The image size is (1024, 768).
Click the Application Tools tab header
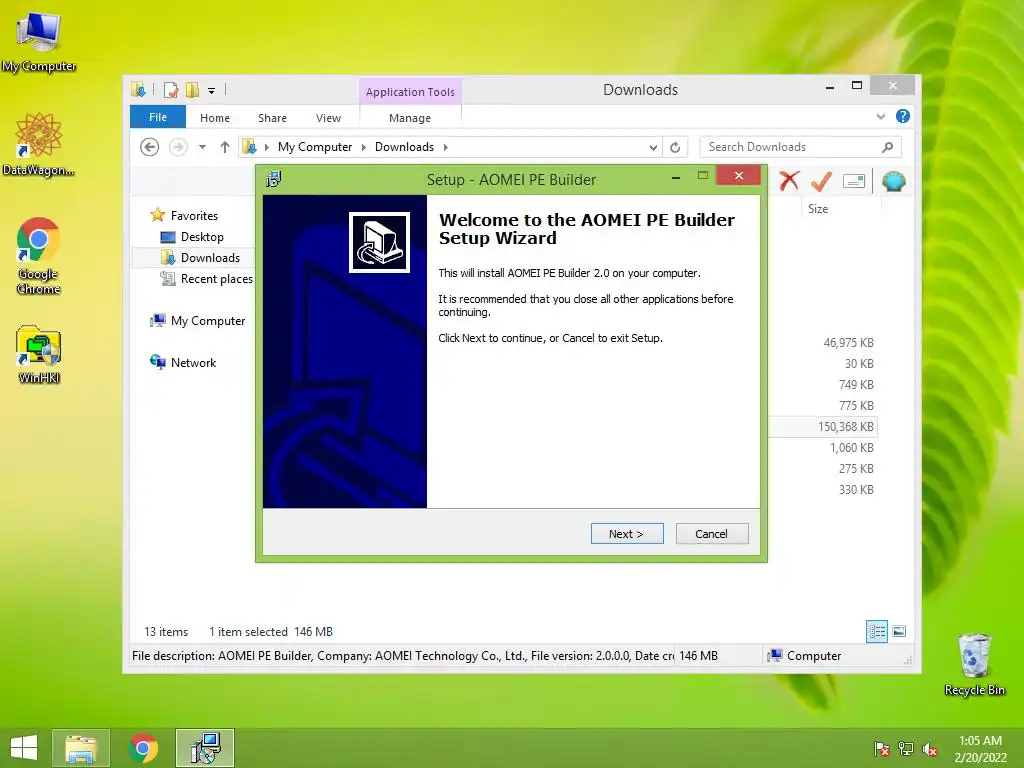[x=410, y=91]
